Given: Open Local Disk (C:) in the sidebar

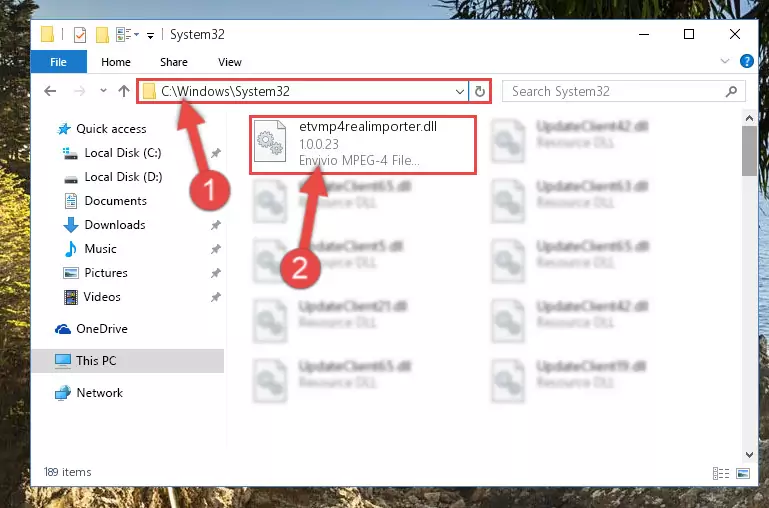Looking at the screenshot, I should coord(123,153).
